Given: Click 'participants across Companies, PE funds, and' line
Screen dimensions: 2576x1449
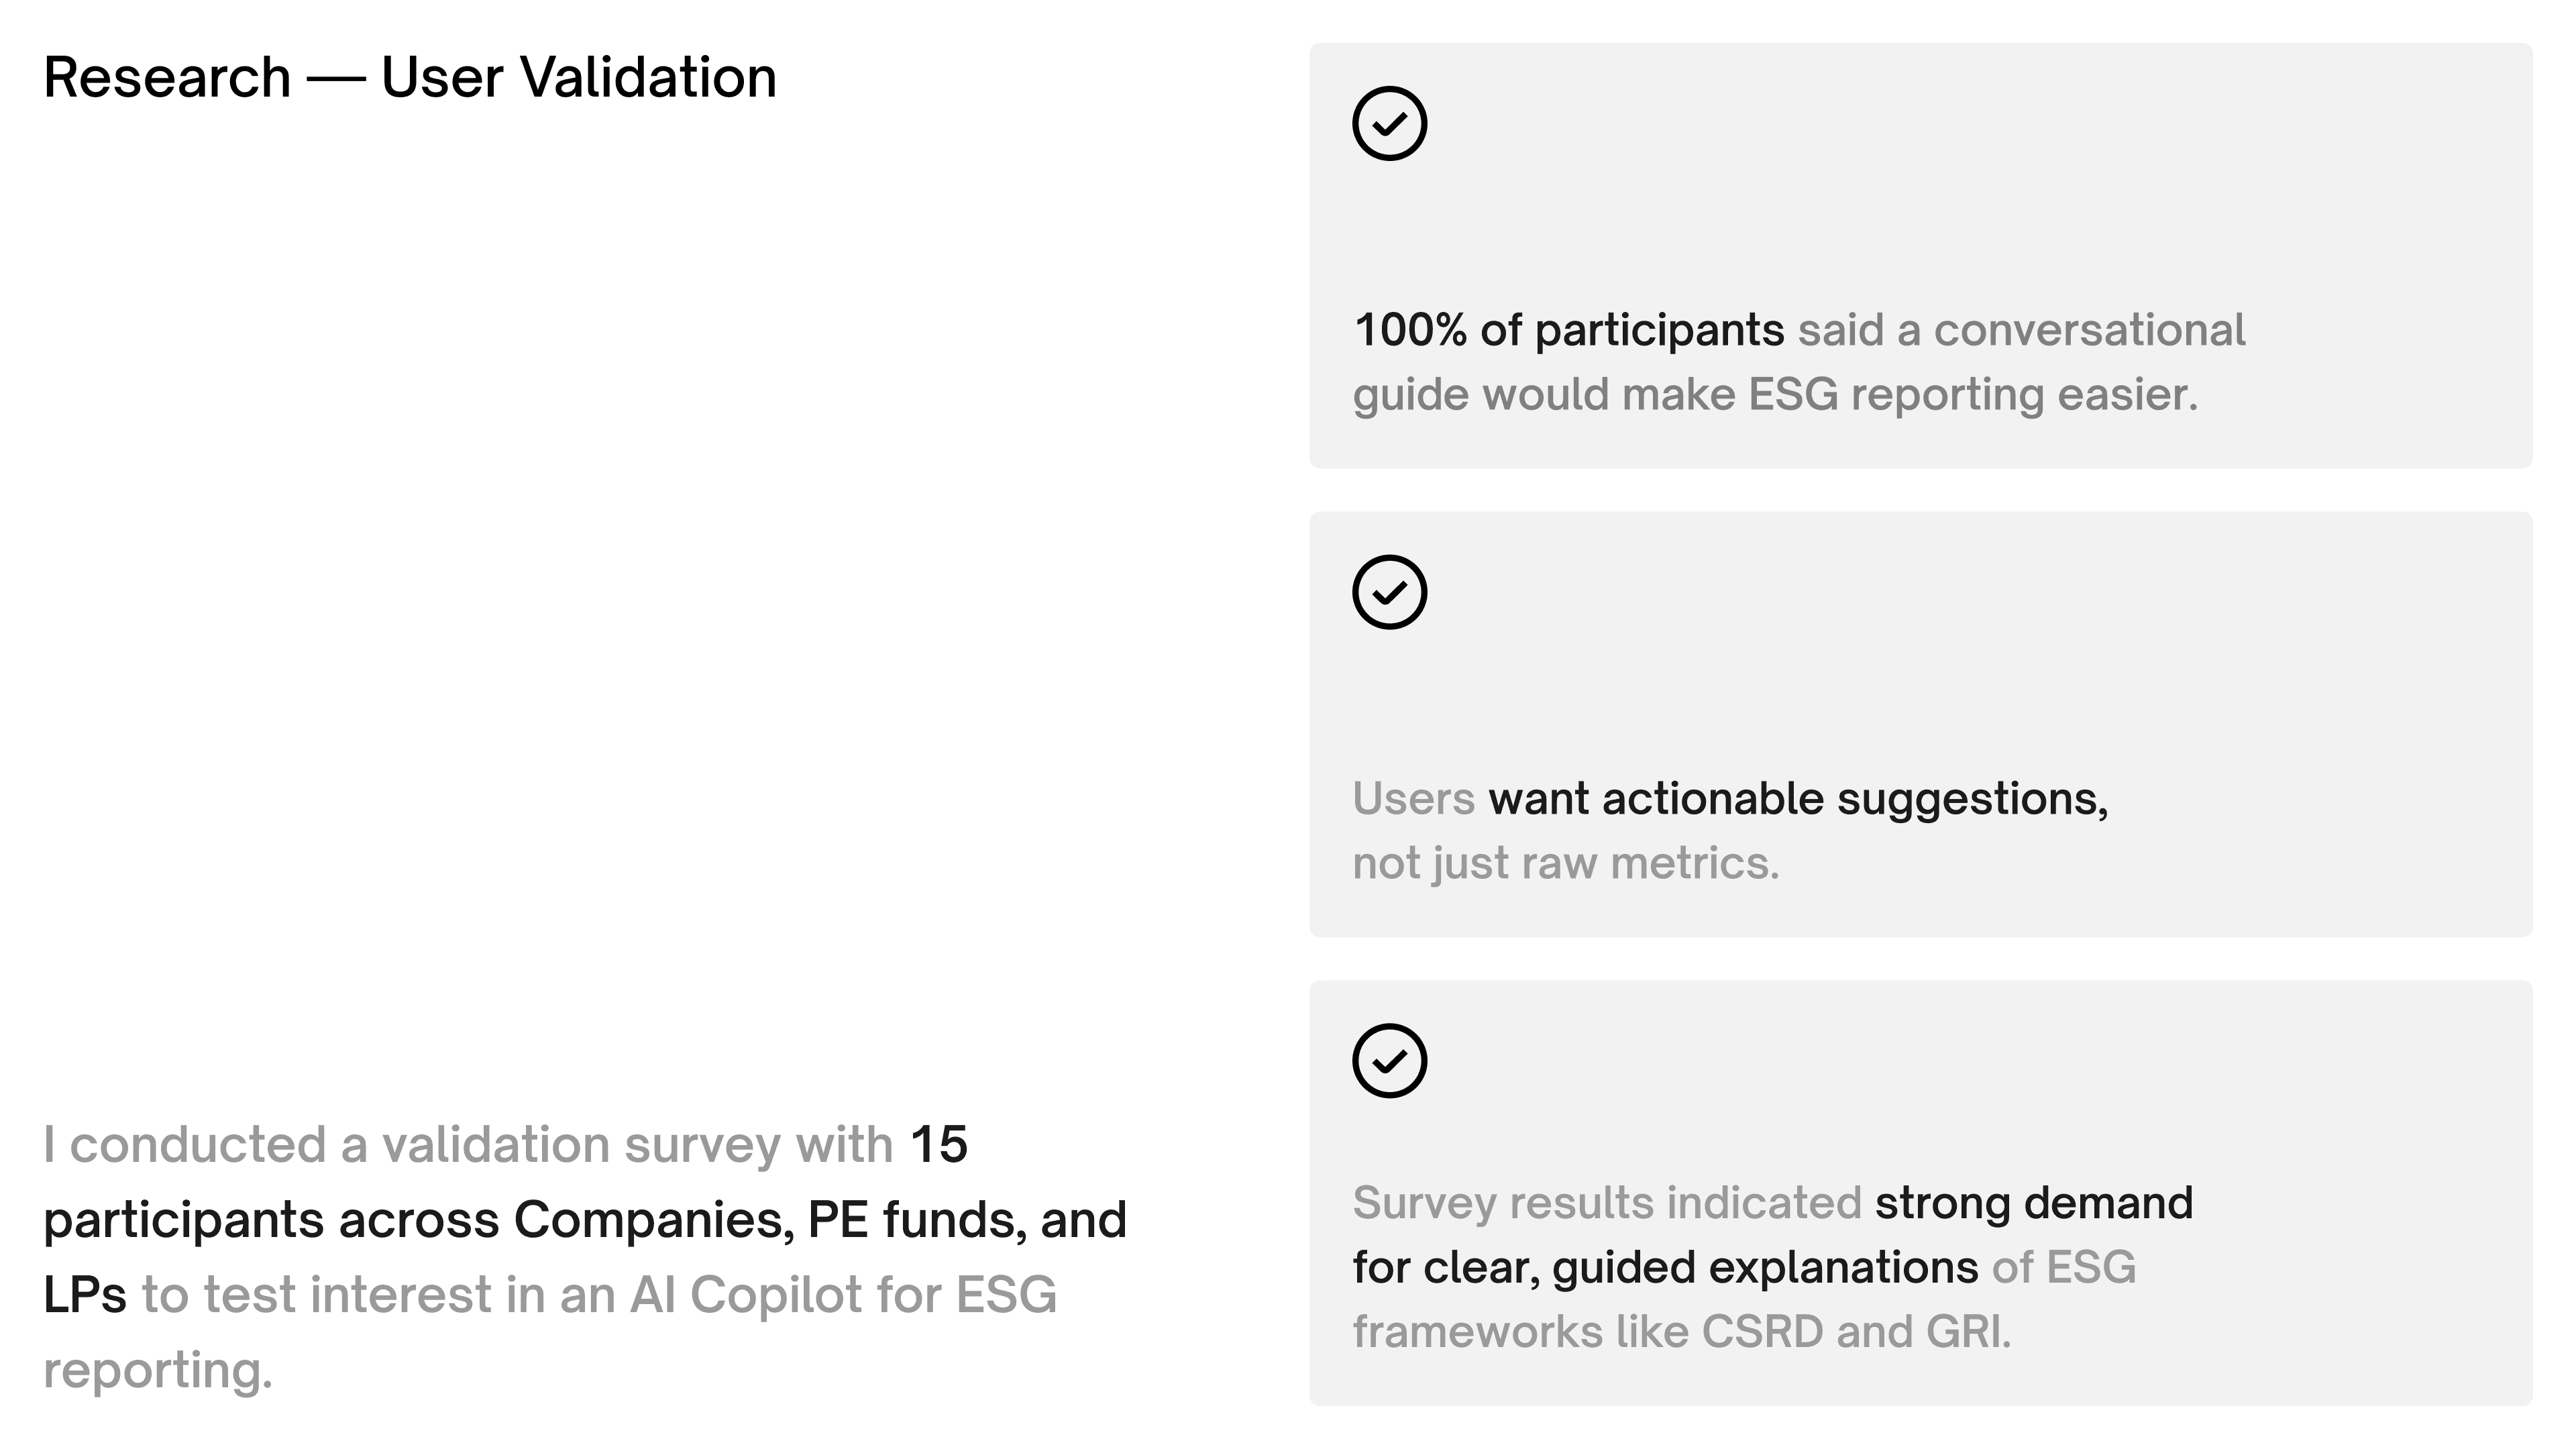Looking at the screenshot, I should tap(585, 1220).
